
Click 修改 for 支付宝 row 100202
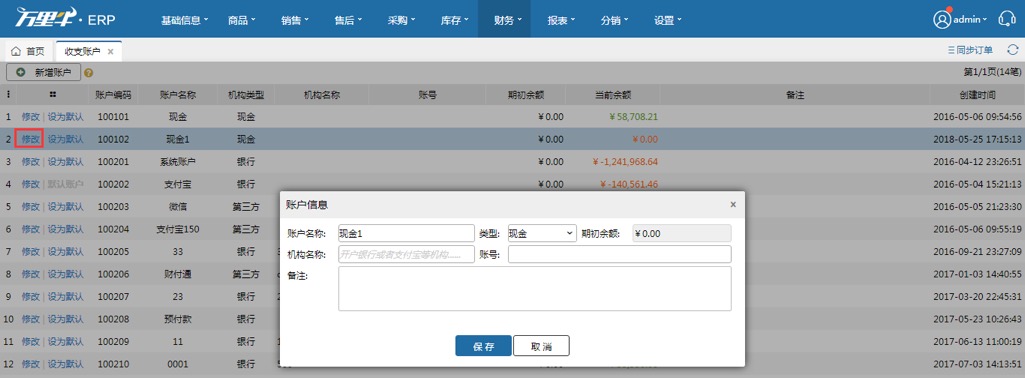[x=31, y=184]
